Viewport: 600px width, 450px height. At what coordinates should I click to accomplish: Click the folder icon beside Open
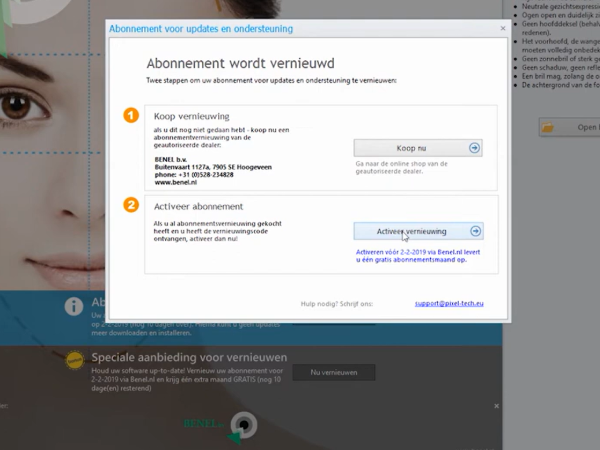coord(548,127)
